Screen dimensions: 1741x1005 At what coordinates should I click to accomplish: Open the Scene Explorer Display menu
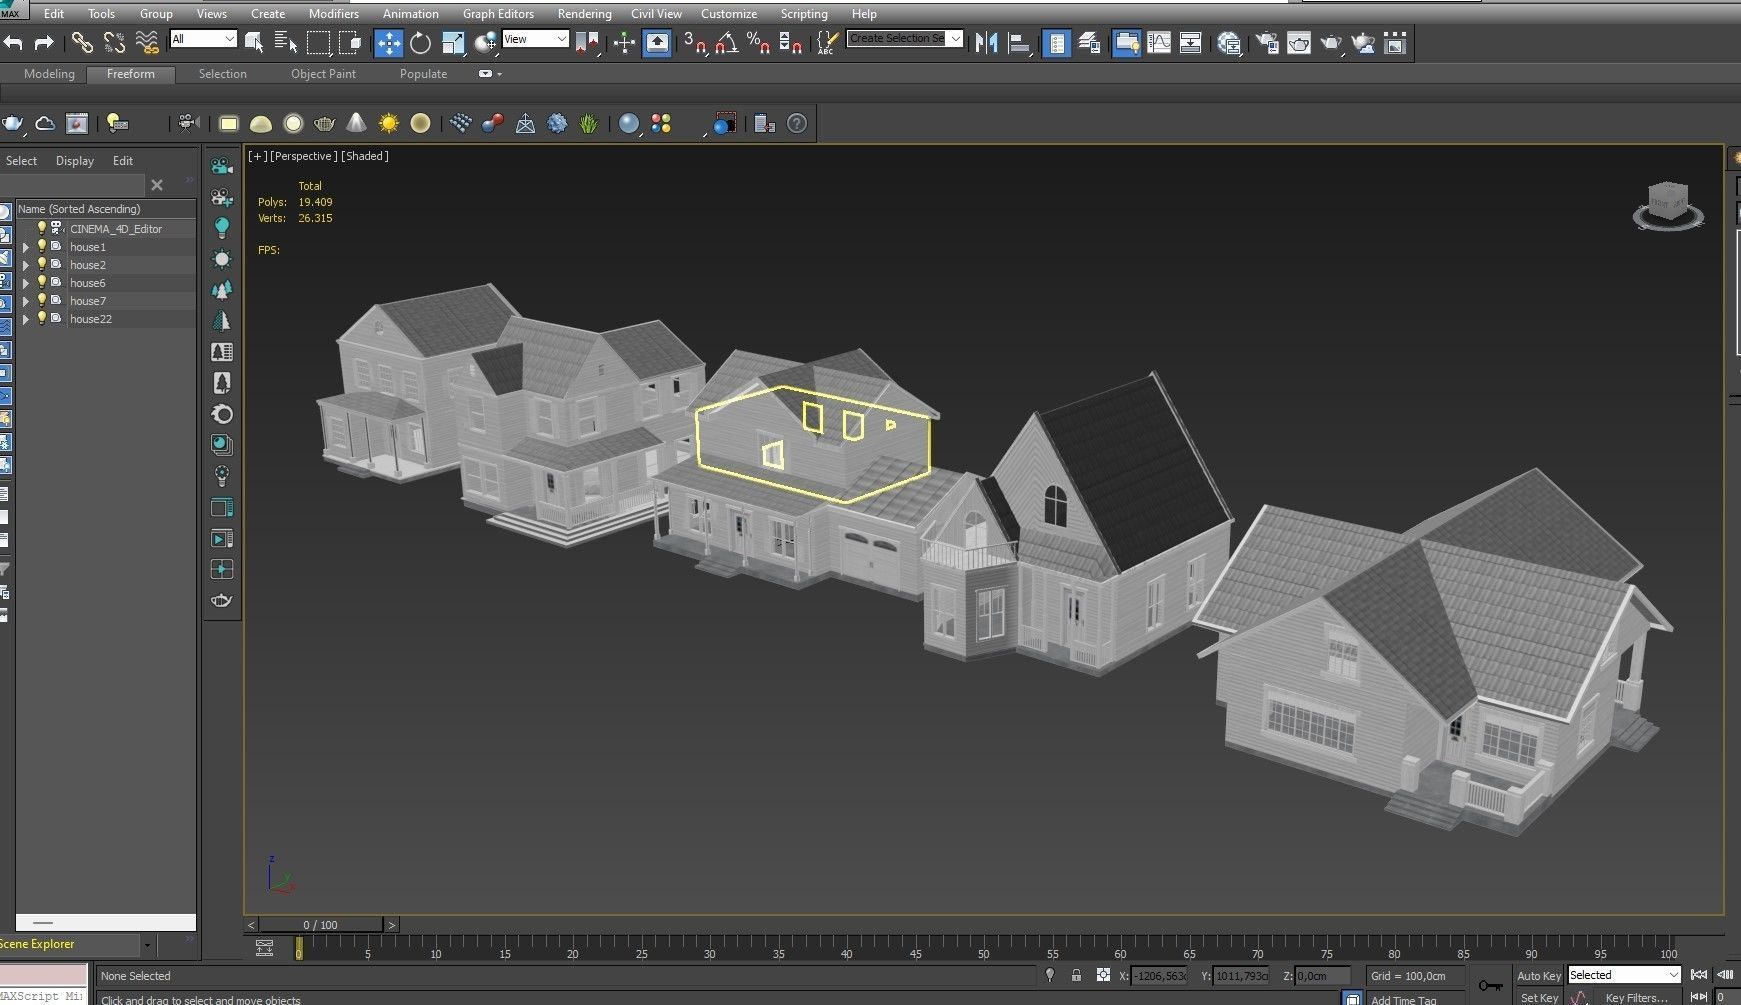click(75, 160)
